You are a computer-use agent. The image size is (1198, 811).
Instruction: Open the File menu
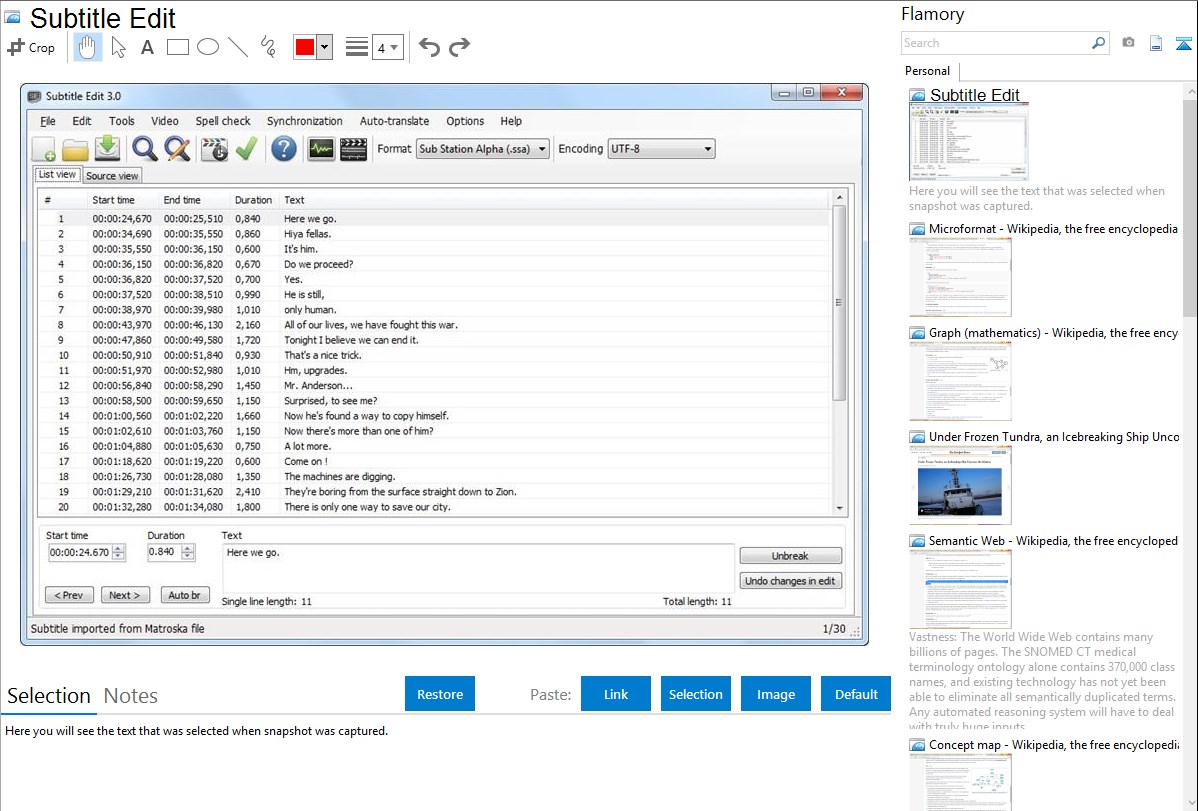click(x=48, y=121)
